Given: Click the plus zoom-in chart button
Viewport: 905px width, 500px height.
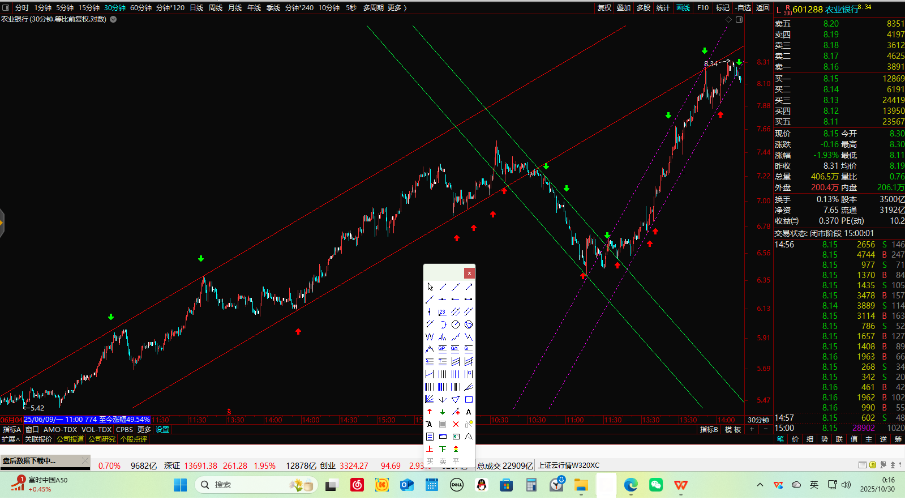Looking at the screenshot, I should (x=752, y=430).
